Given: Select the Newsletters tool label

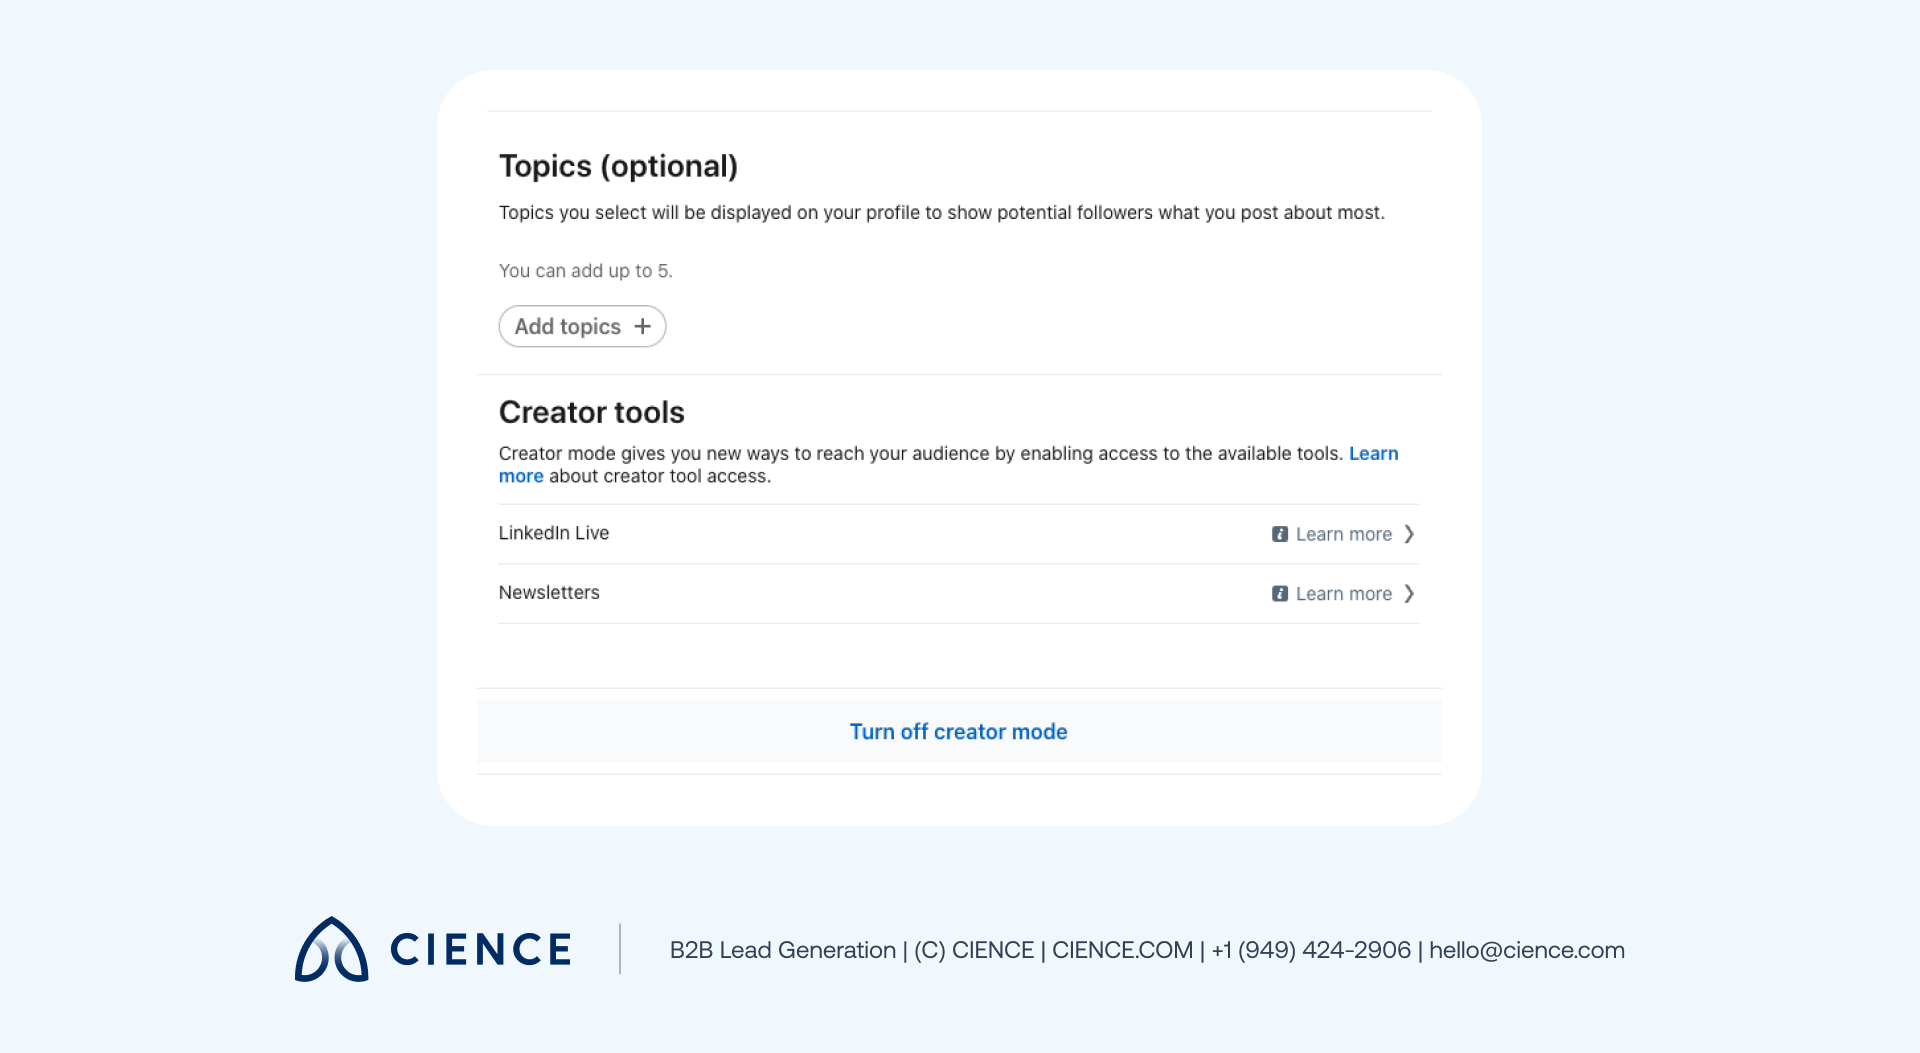Looking at the screenshot, I should 549,593.
